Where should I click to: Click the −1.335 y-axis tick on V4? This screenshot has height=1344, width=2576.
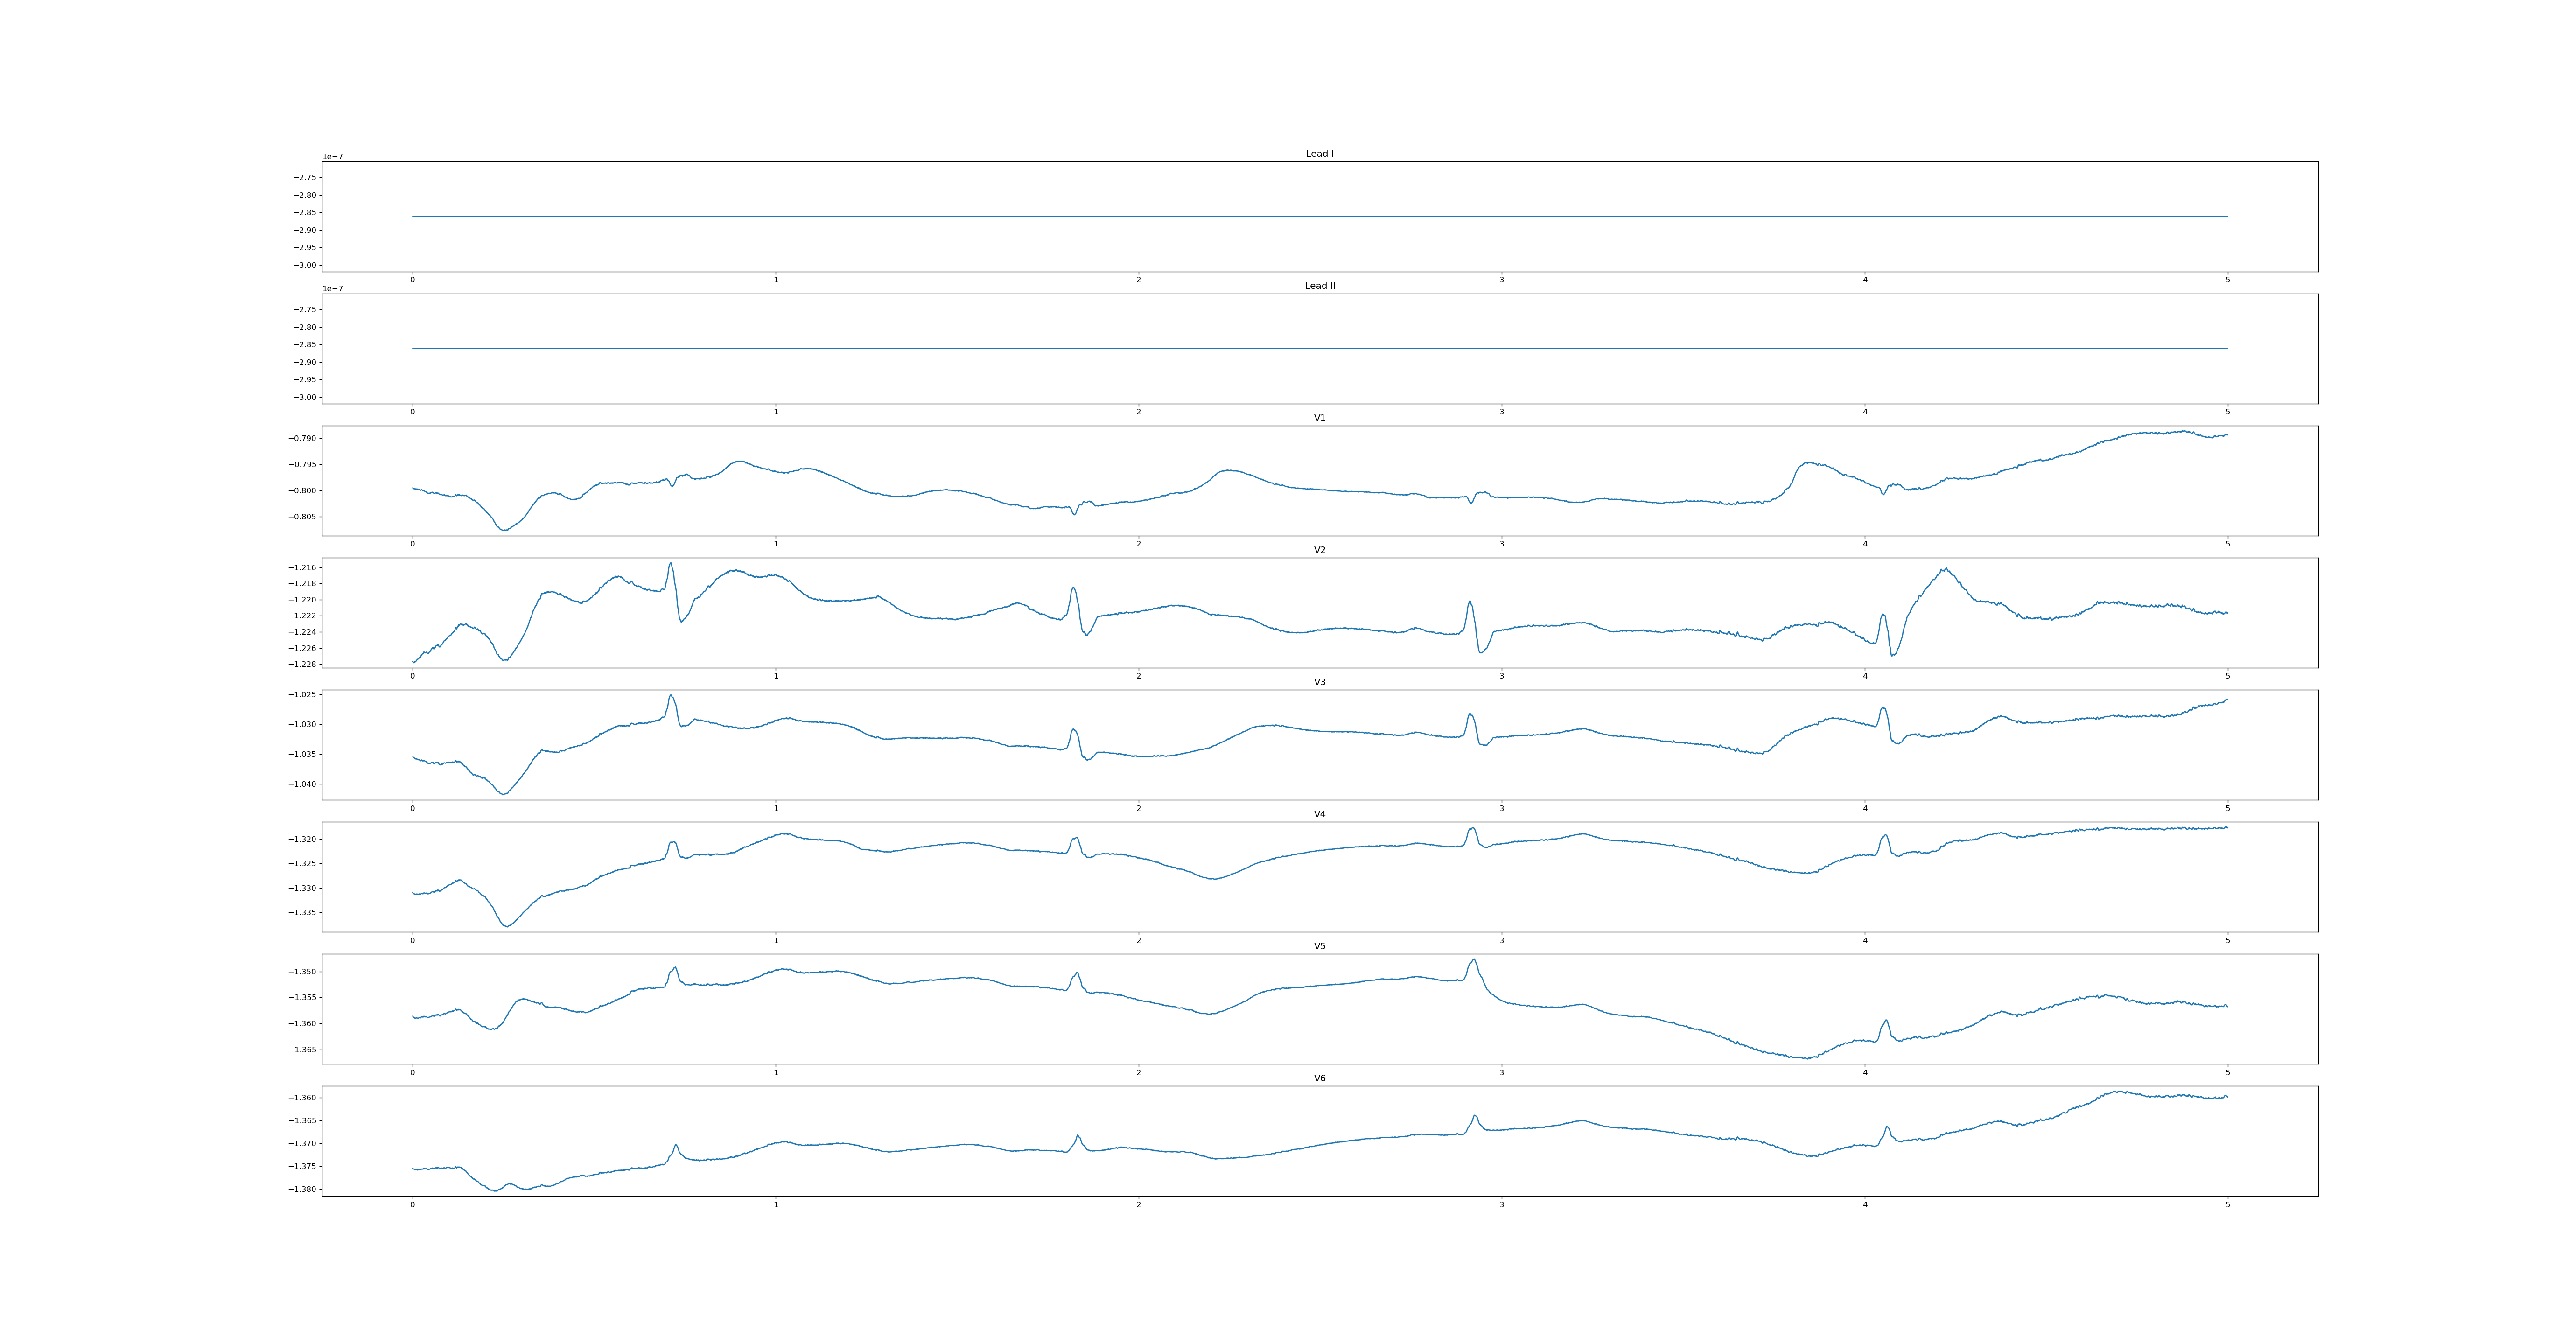click(x=303, y=912)
